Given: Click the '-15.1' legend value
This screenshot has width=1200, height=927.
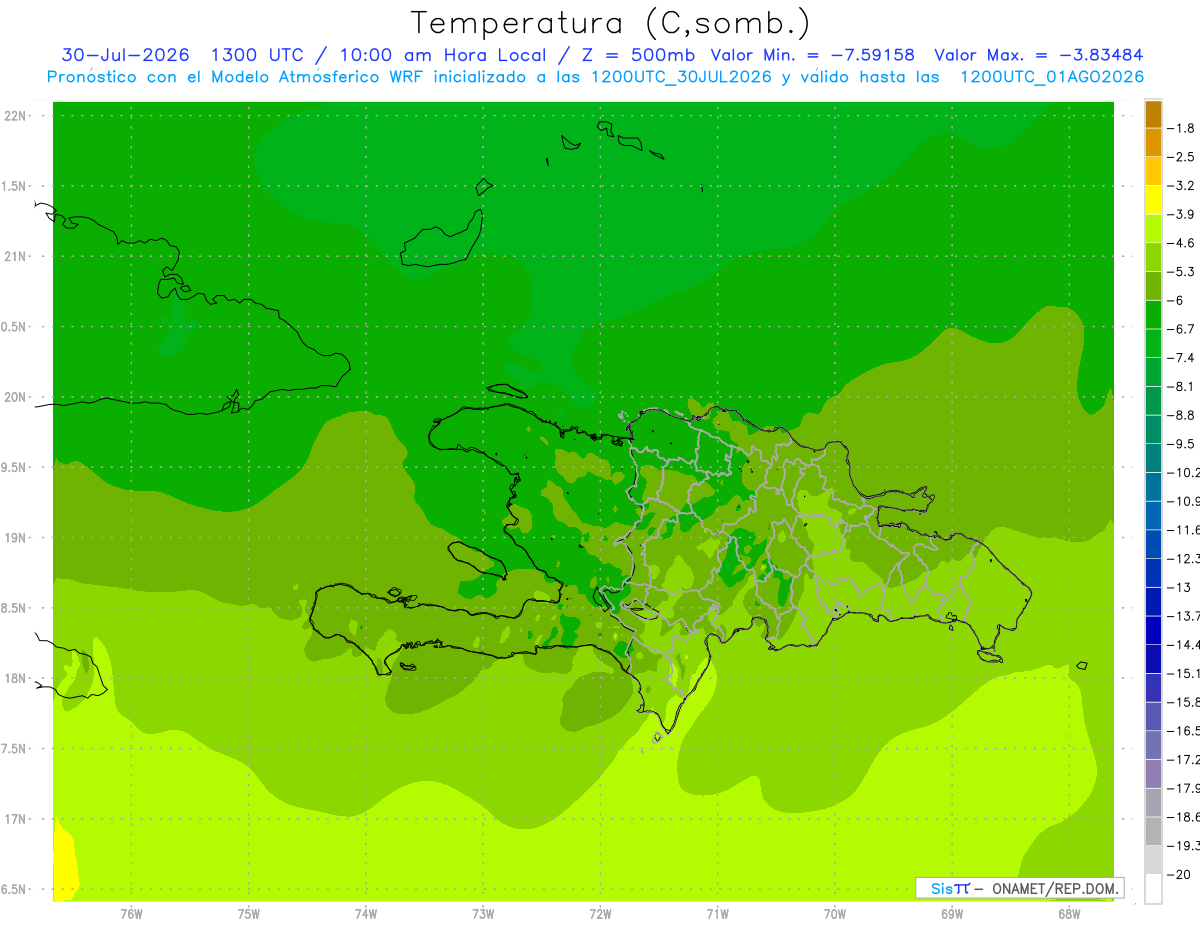Looking at the screenshot, I should coord(1182,673).
